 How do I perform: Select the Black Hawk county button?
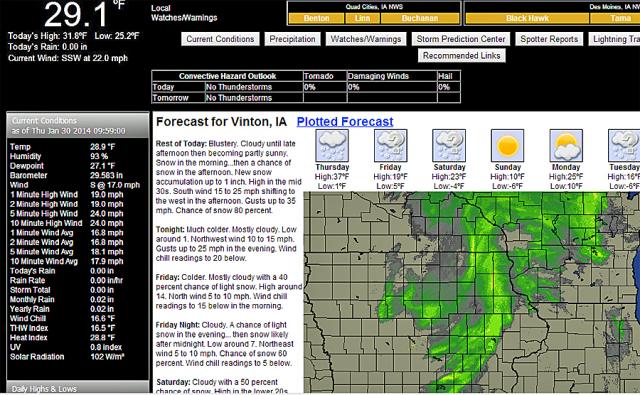(x=527, y=18)
